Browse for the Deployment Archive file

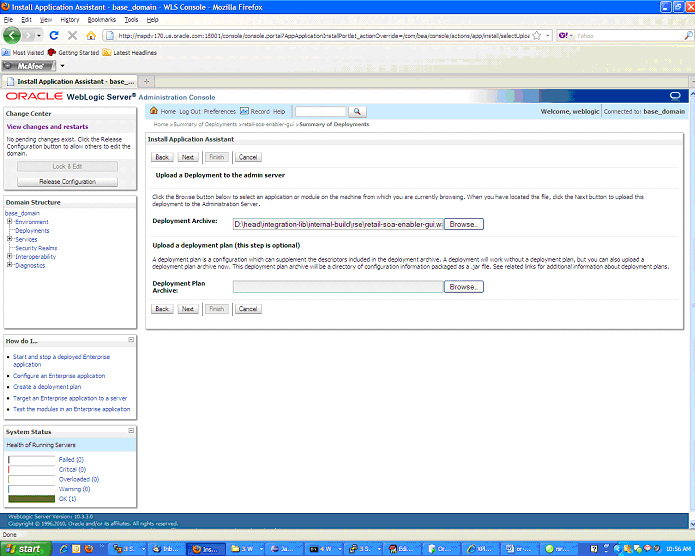464,224
